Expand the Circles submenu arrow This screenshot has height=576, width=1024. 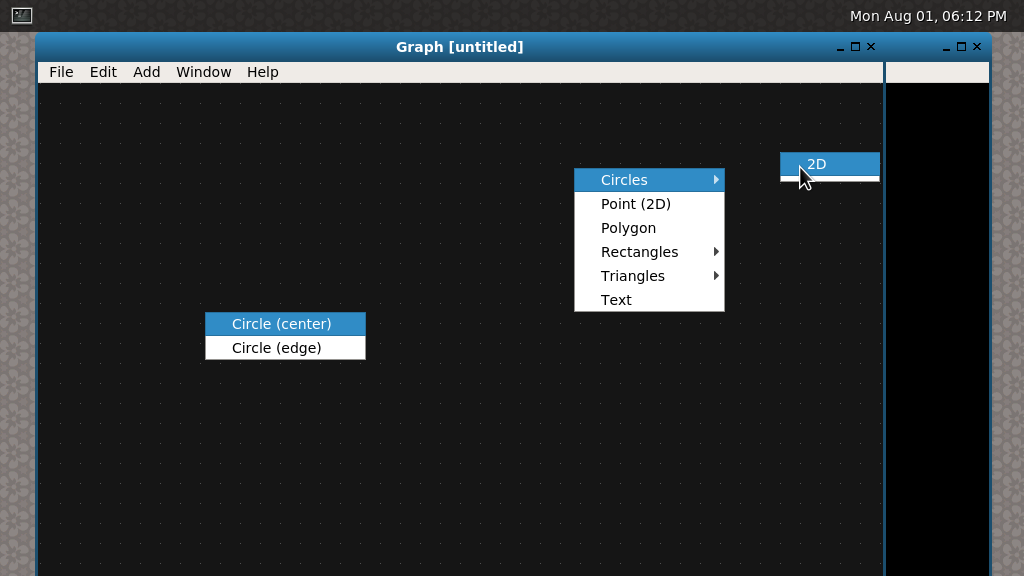coord(716,180)
